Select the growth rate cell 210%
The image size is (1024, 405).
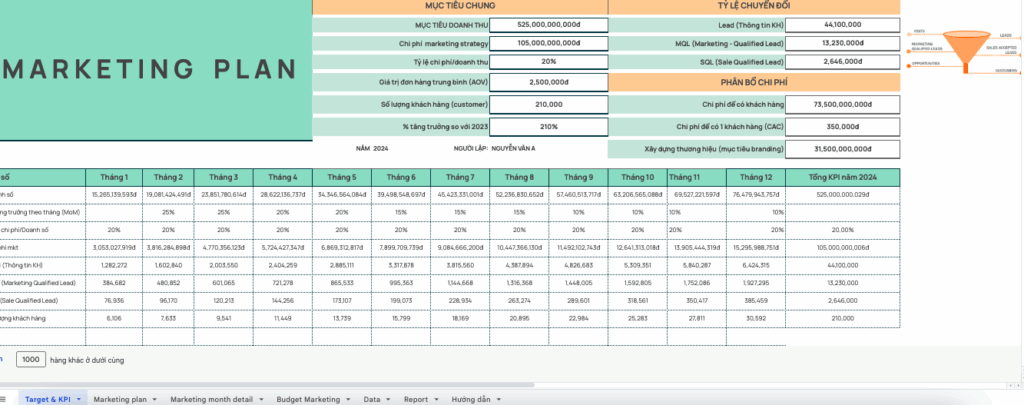click(549, 127)
